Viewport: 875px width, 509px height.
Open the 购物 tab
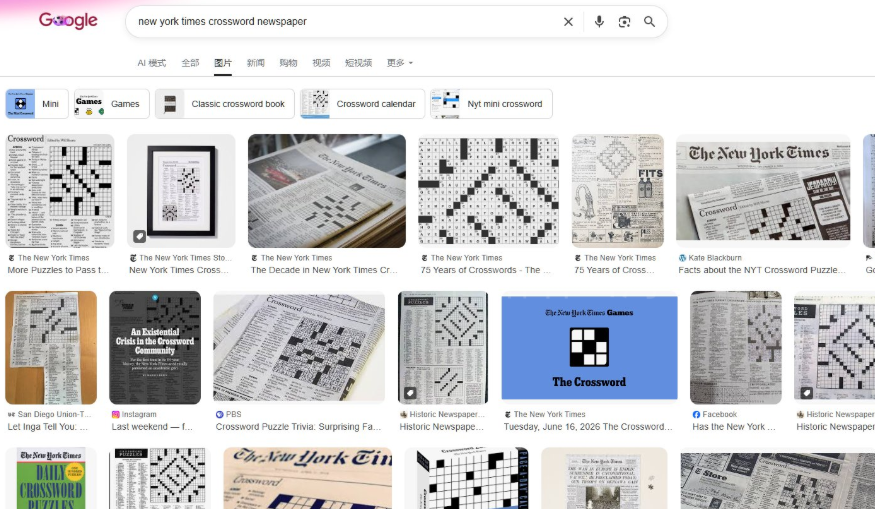[288, 63]
